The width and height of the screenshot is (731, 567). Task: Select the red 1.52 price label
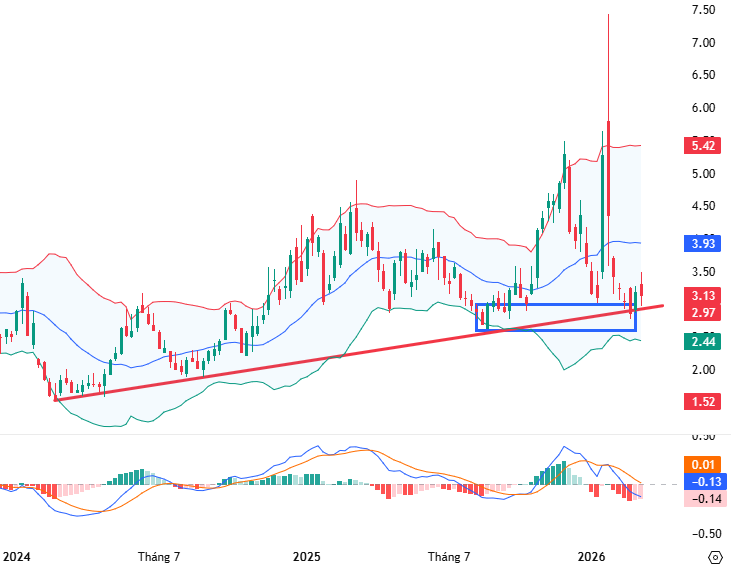[701, 401]
